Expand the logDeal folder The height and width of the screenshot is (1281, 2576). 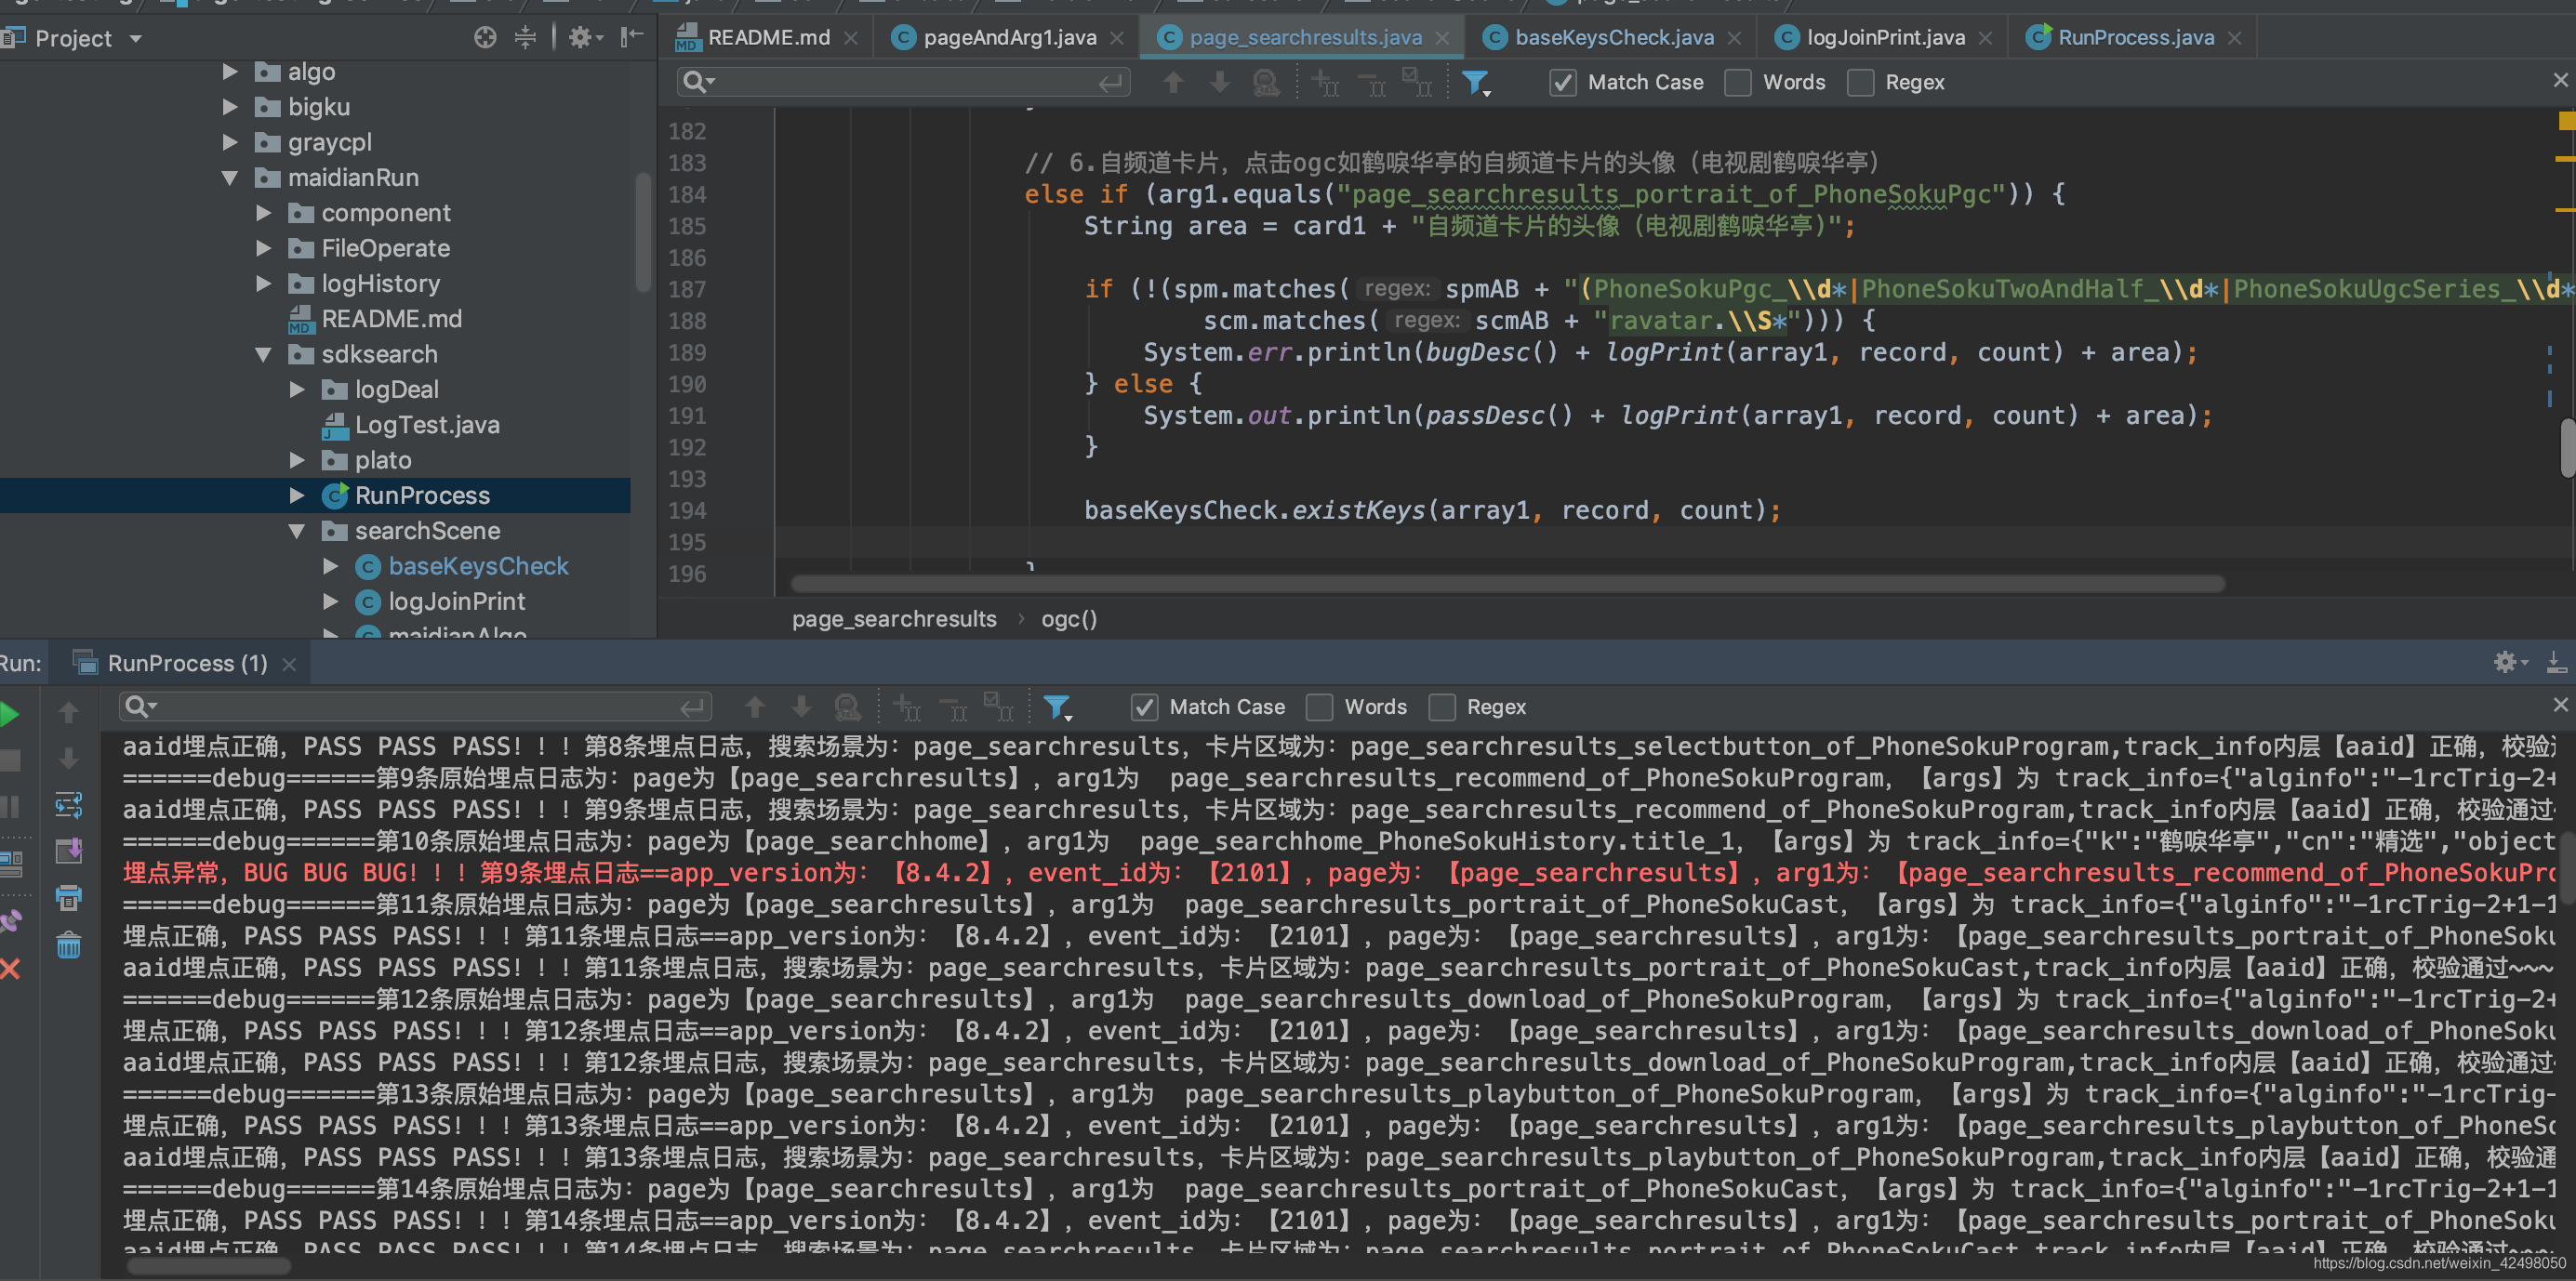click(297, 389)
